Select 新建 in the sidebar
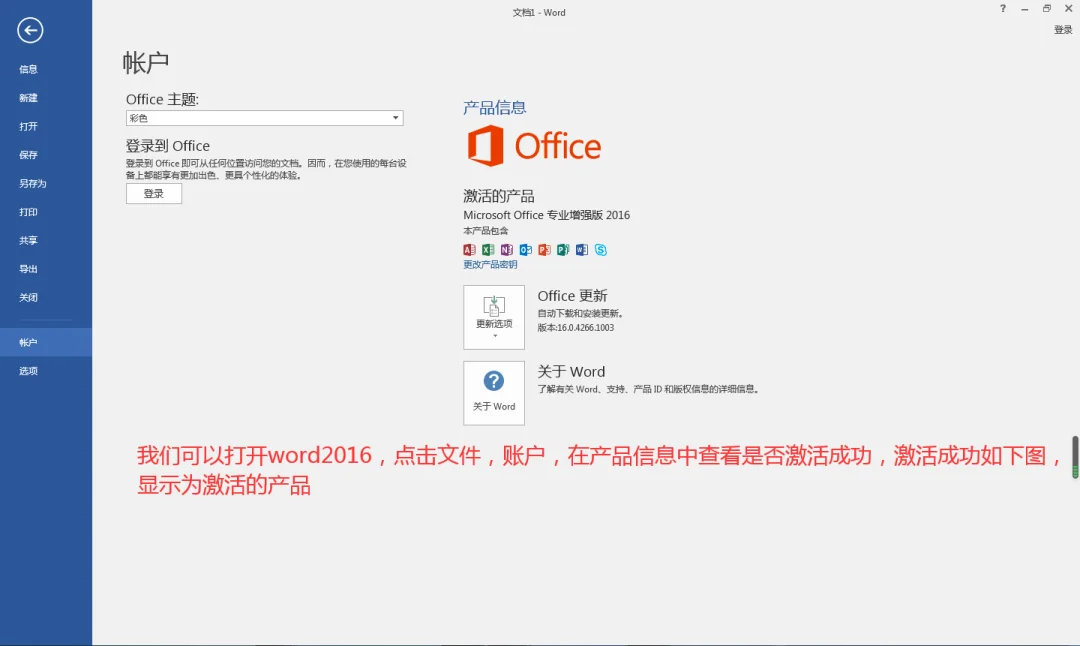 [x=28, y=98]
